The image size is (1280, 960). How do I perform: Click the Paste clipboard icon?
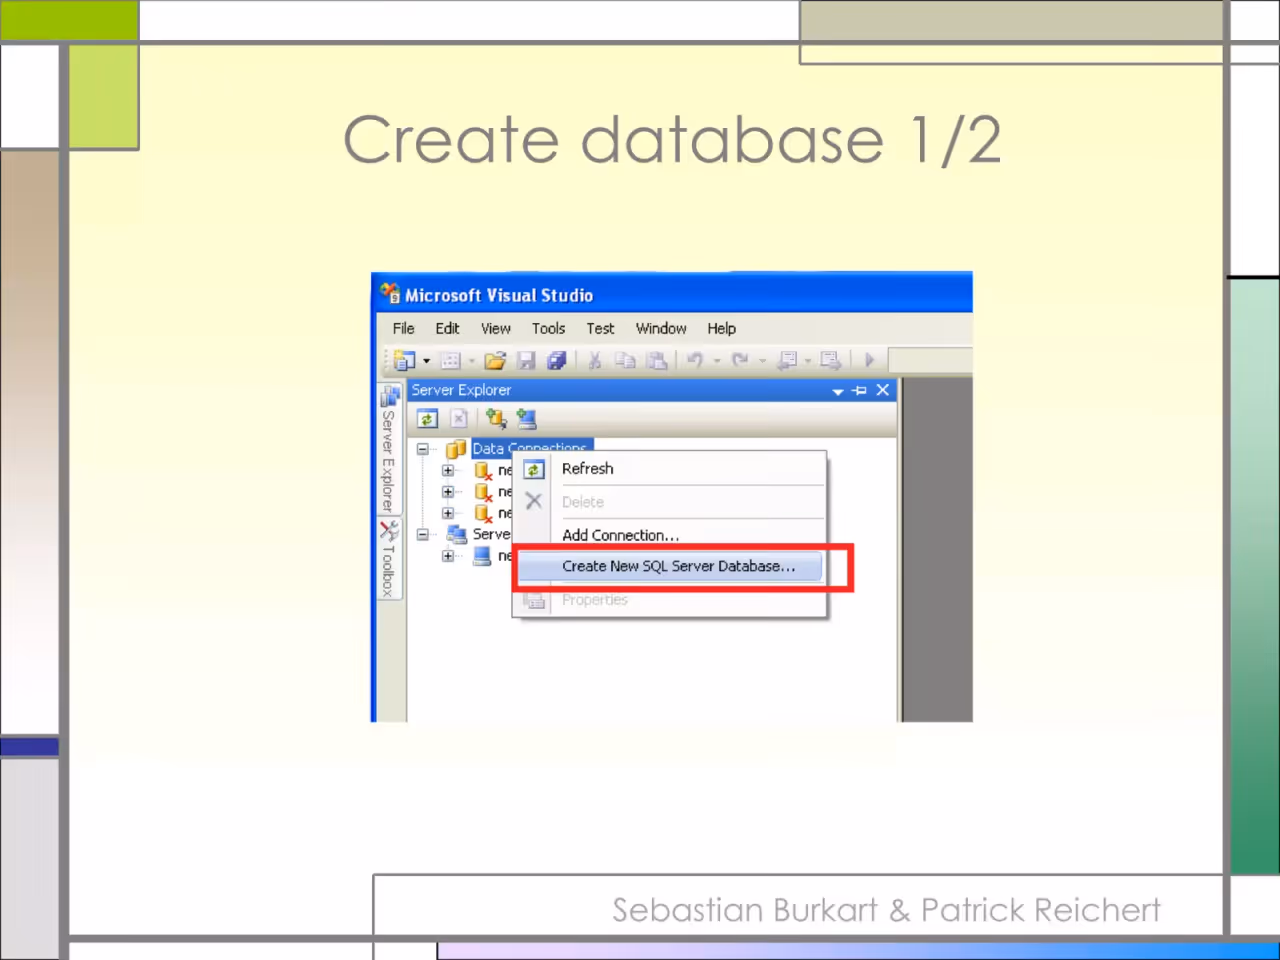657,360
